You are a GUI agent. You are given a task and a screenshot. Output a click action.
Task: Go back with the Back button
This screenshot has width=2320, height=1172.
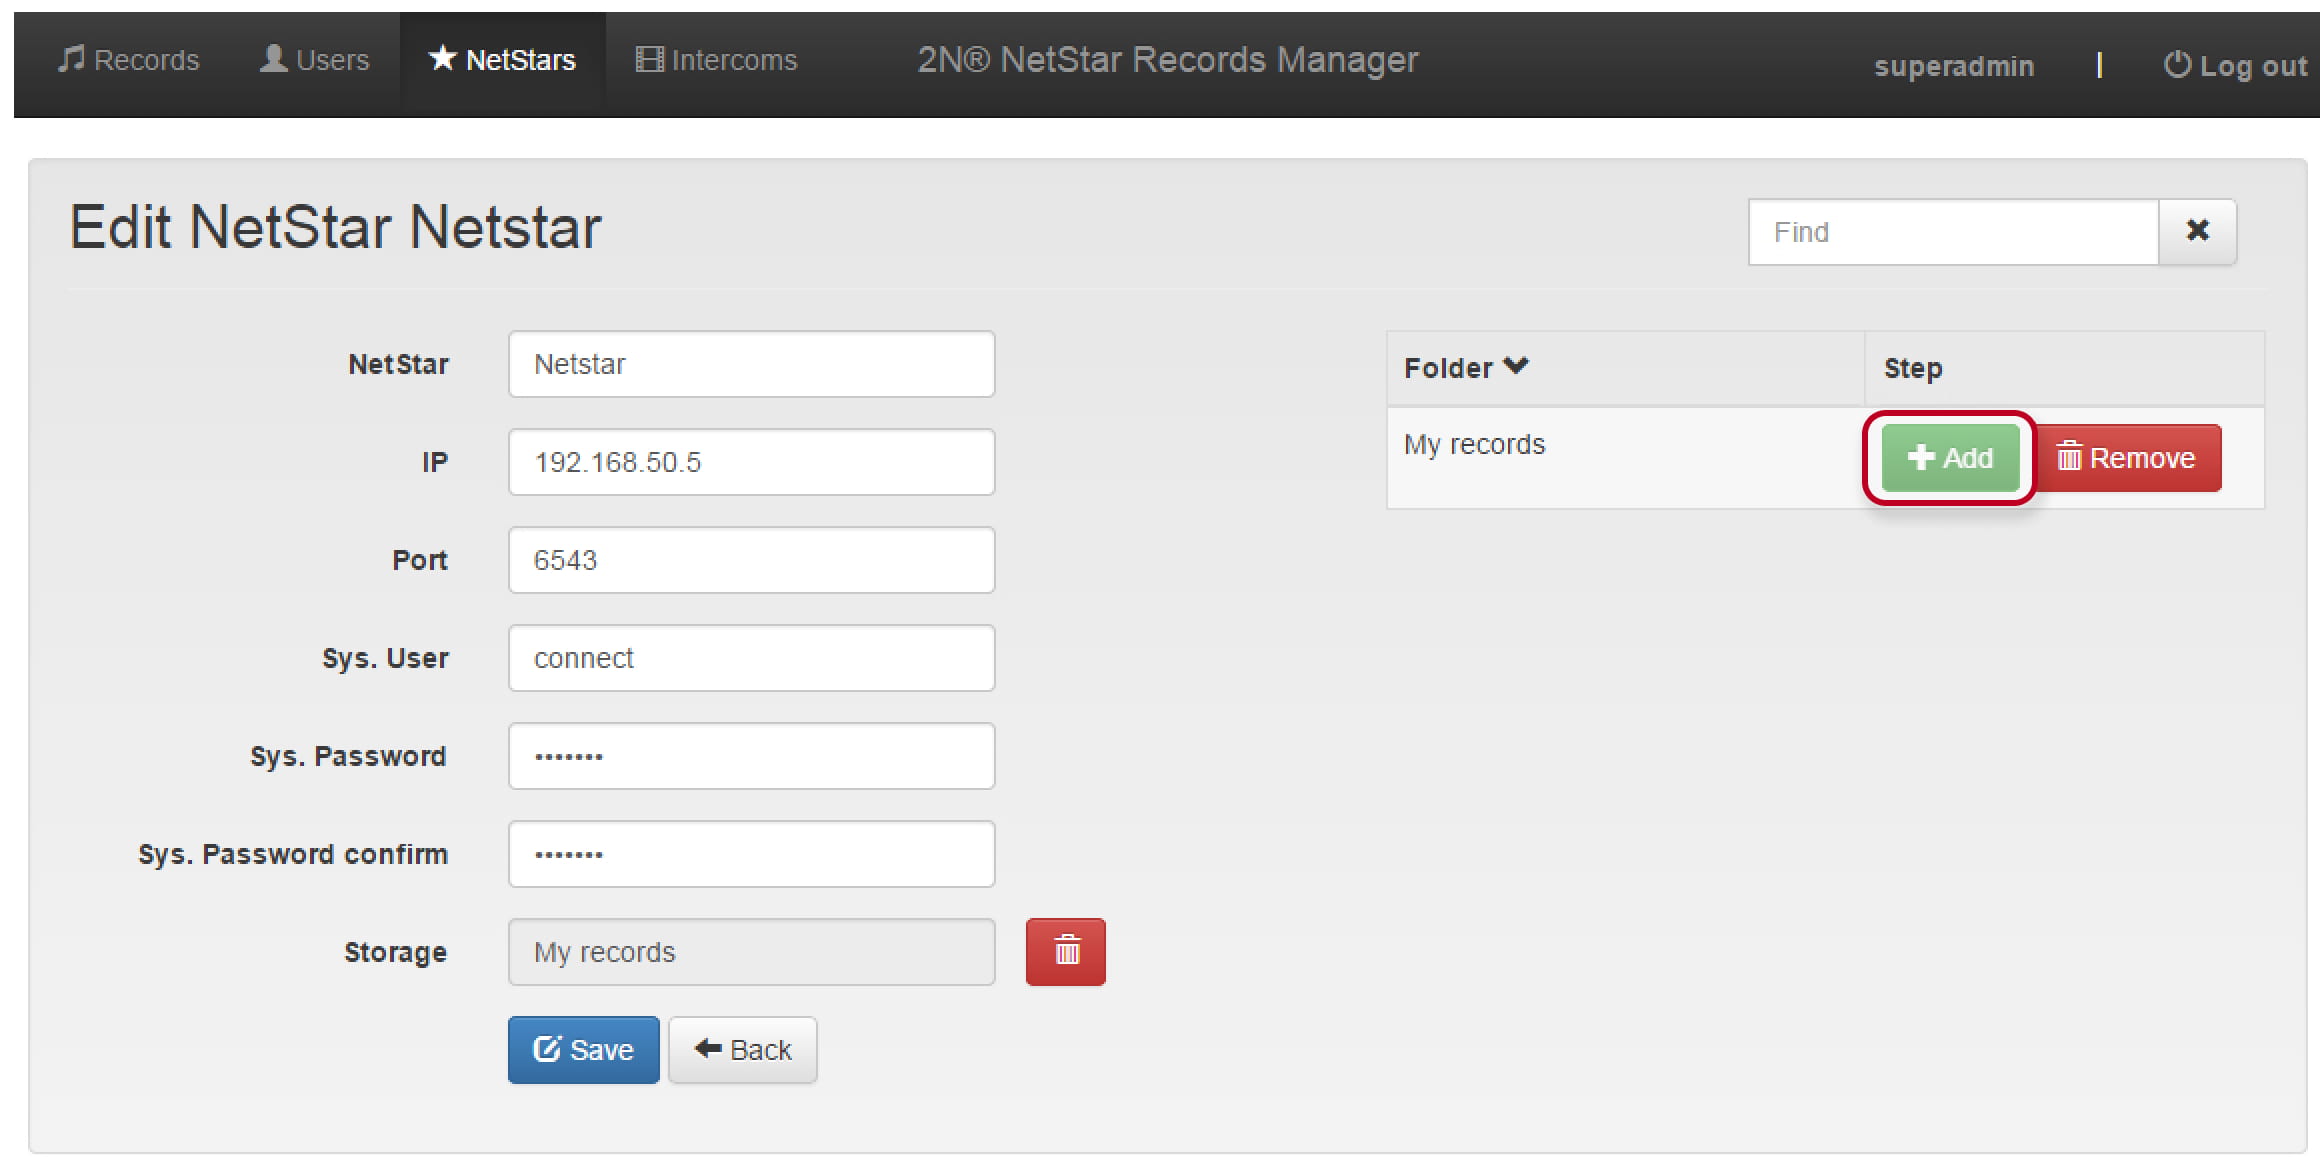coord(743,1050)
